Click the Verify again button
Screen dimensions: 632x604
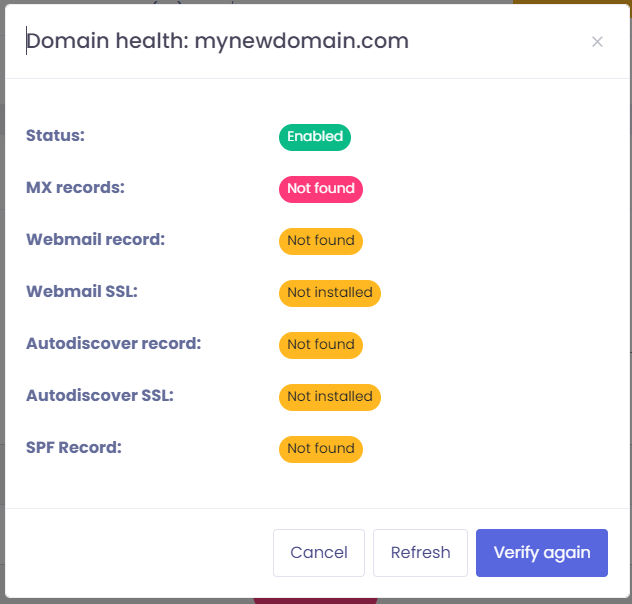542,553
